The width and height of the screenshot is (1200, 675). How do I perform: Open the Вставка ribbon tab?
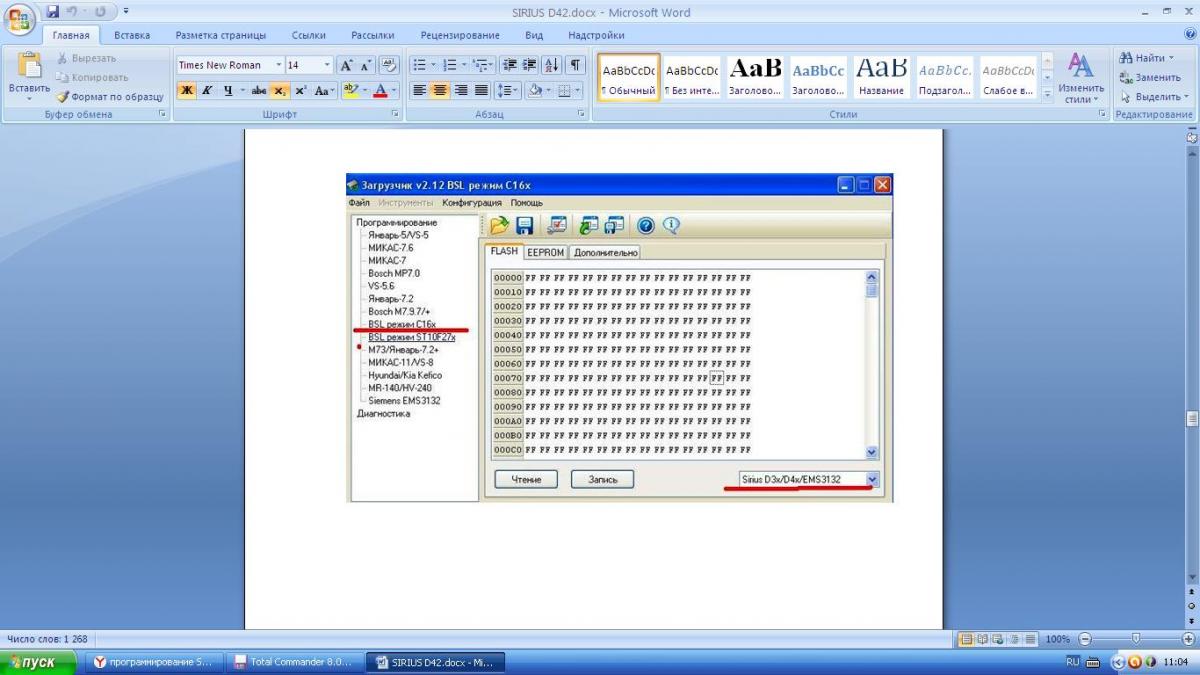pos(132,35)
